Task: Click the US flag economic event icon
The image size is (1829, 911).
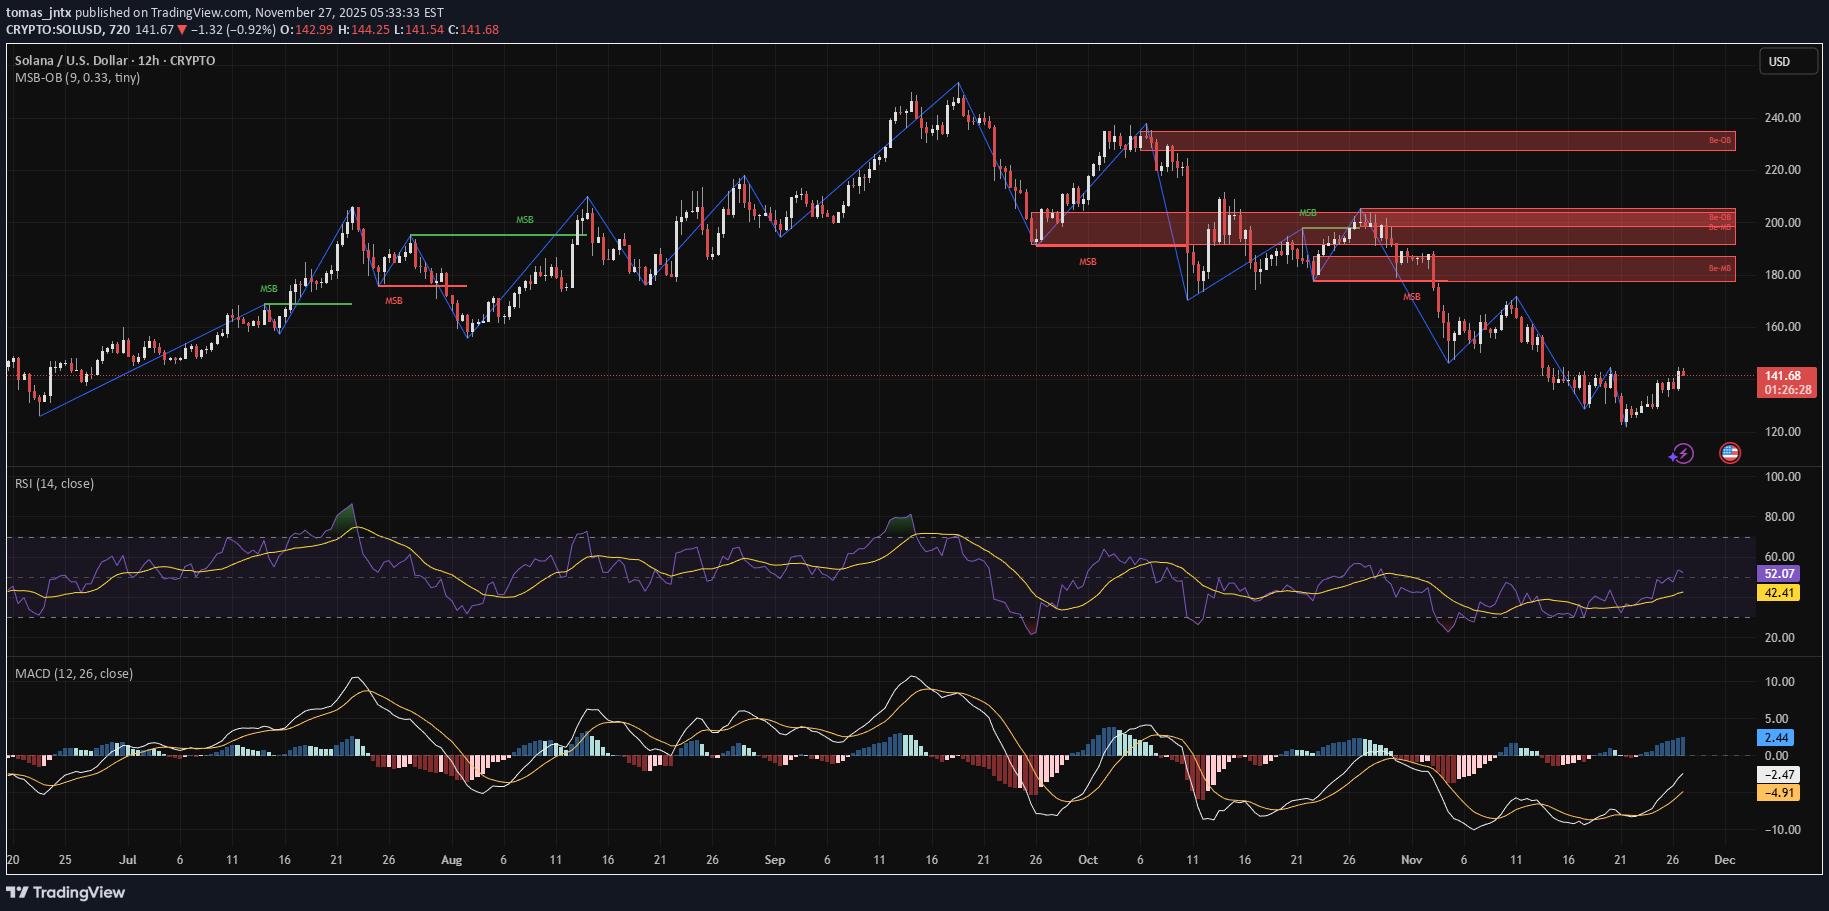Action: click(x=1729, y=453)
